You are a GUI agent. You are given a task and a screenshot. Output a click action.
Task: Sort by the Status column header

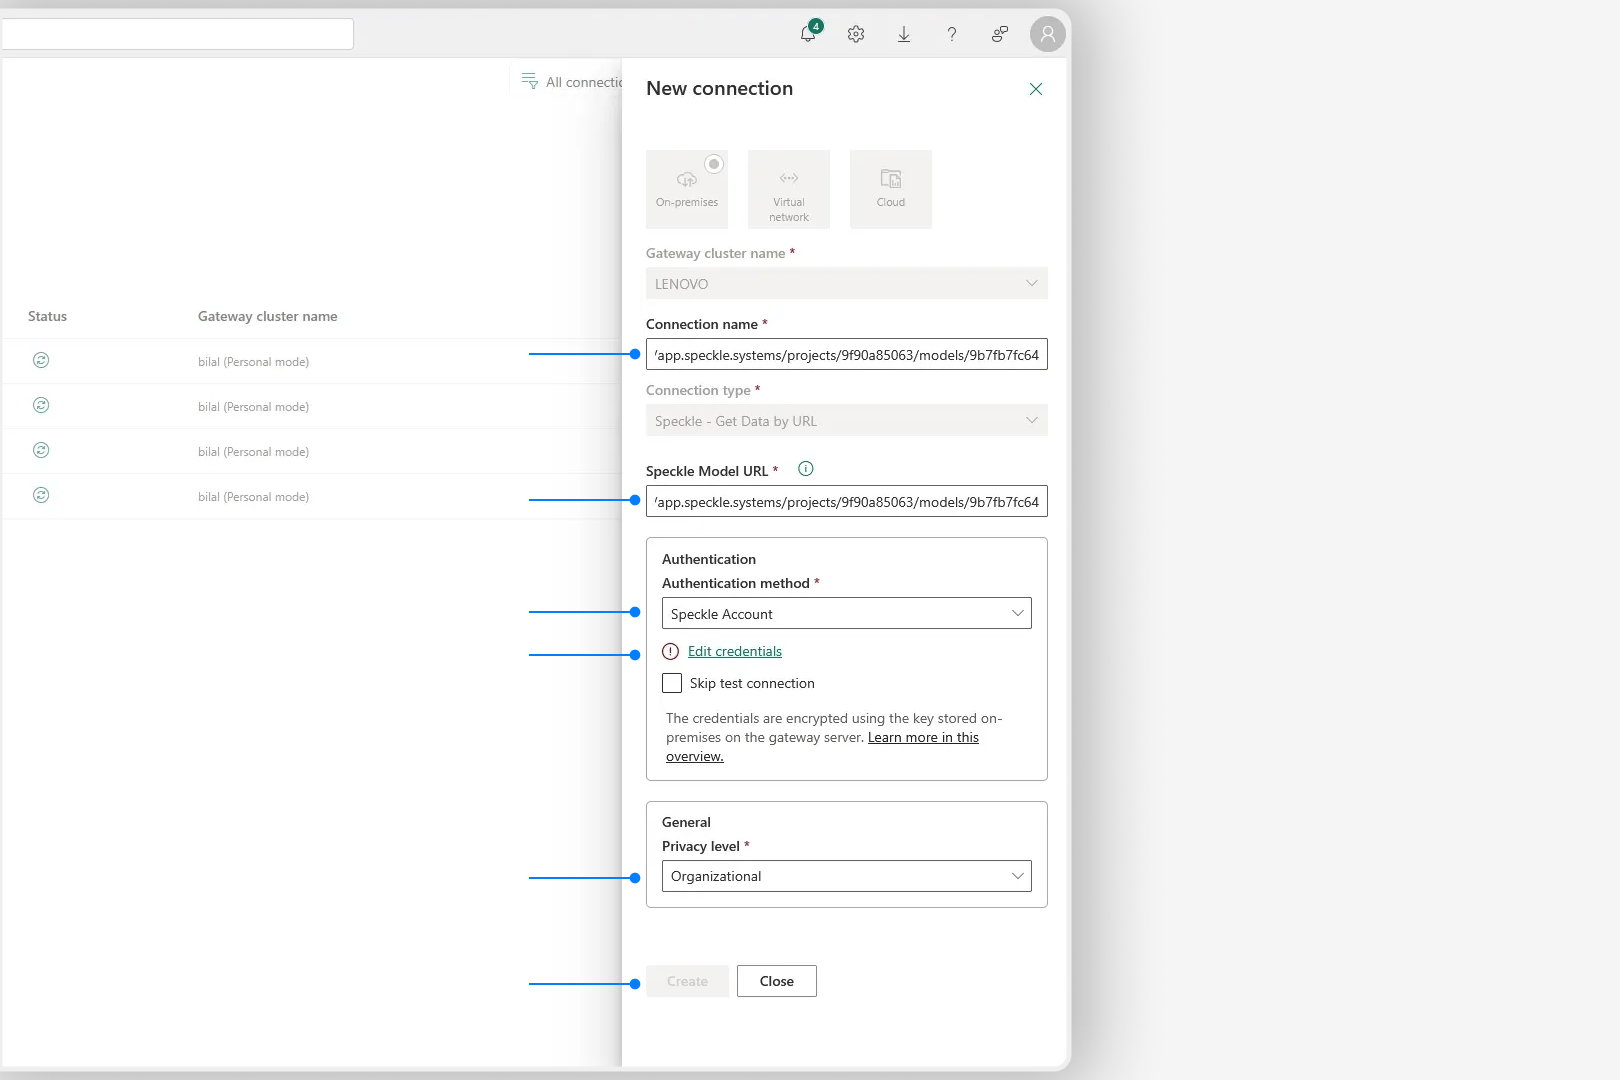click(x=47, y=316)
